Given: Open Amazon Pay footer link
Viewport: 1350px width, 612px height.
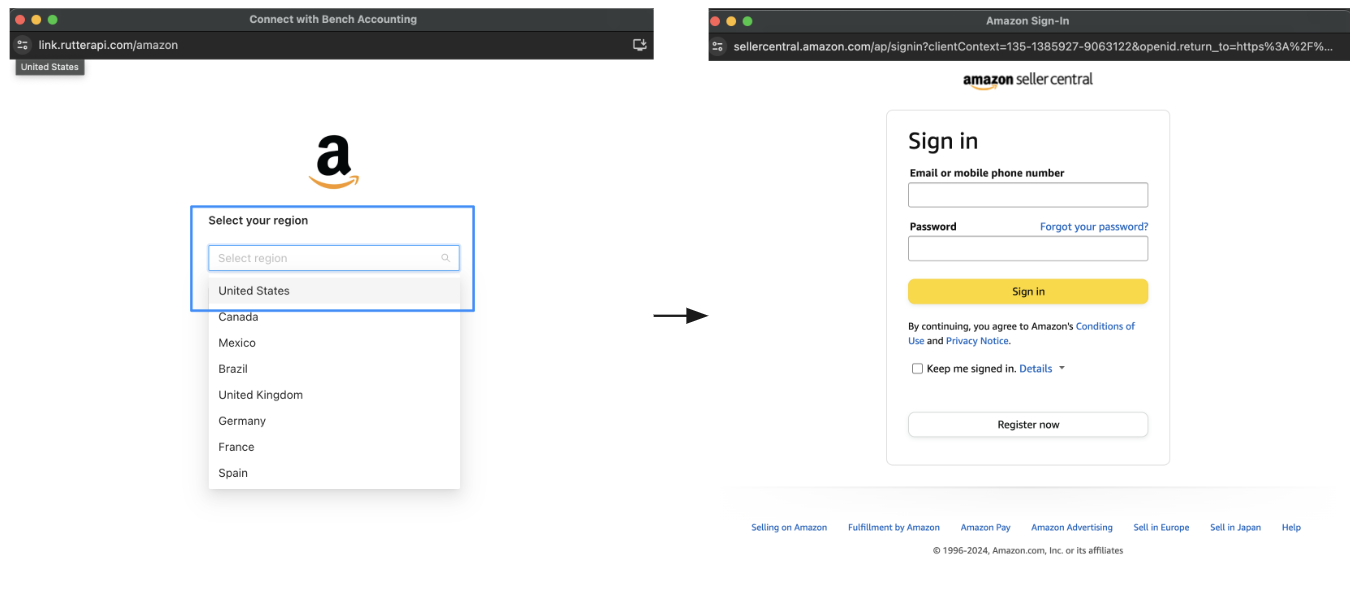Looking at the screenshot, I should (x=986, y=527).
